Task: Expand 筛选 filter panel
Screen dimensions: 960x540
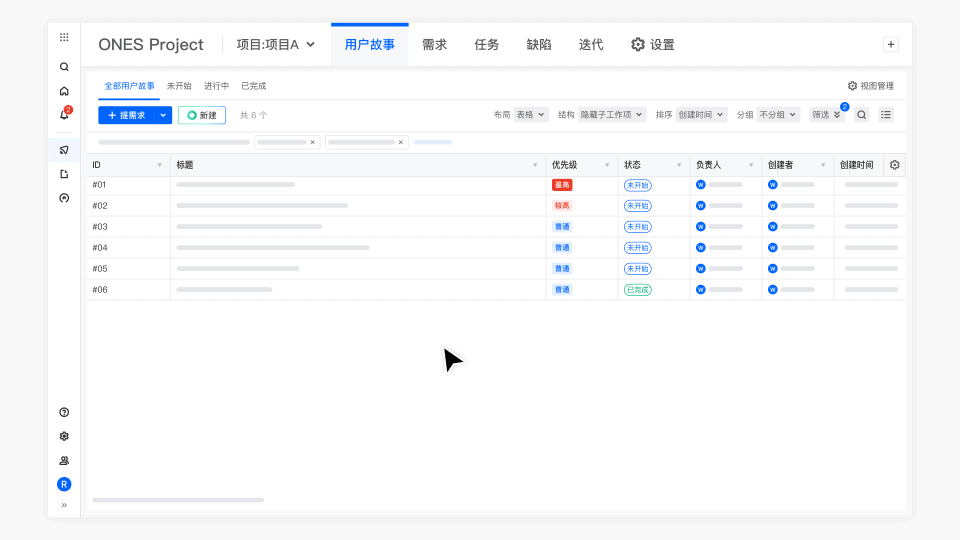Action: (x=826, y=115)
